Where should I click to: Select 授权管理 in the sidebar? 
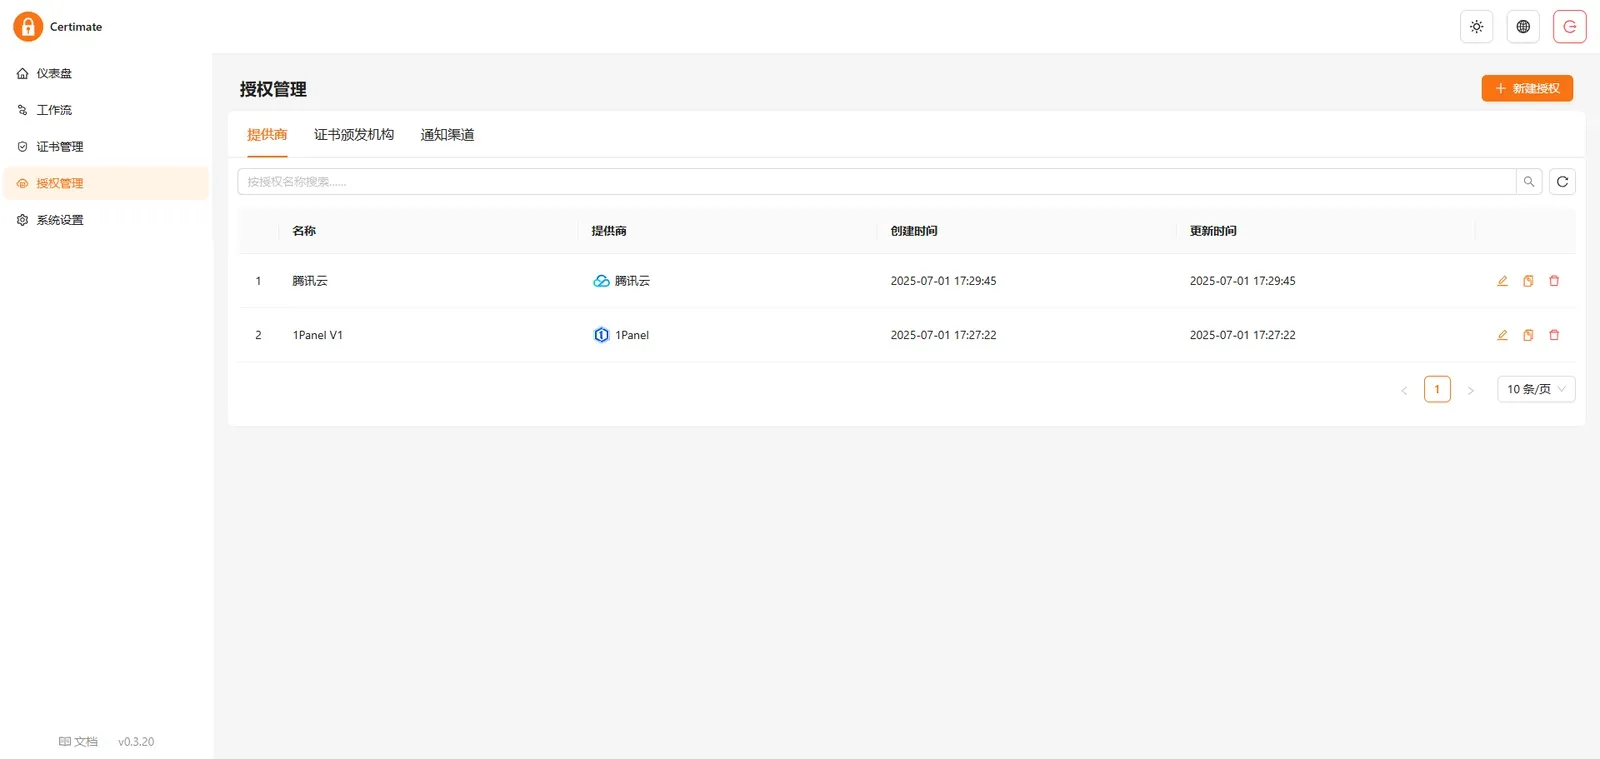pyautogui.click(x=106, y=183)
